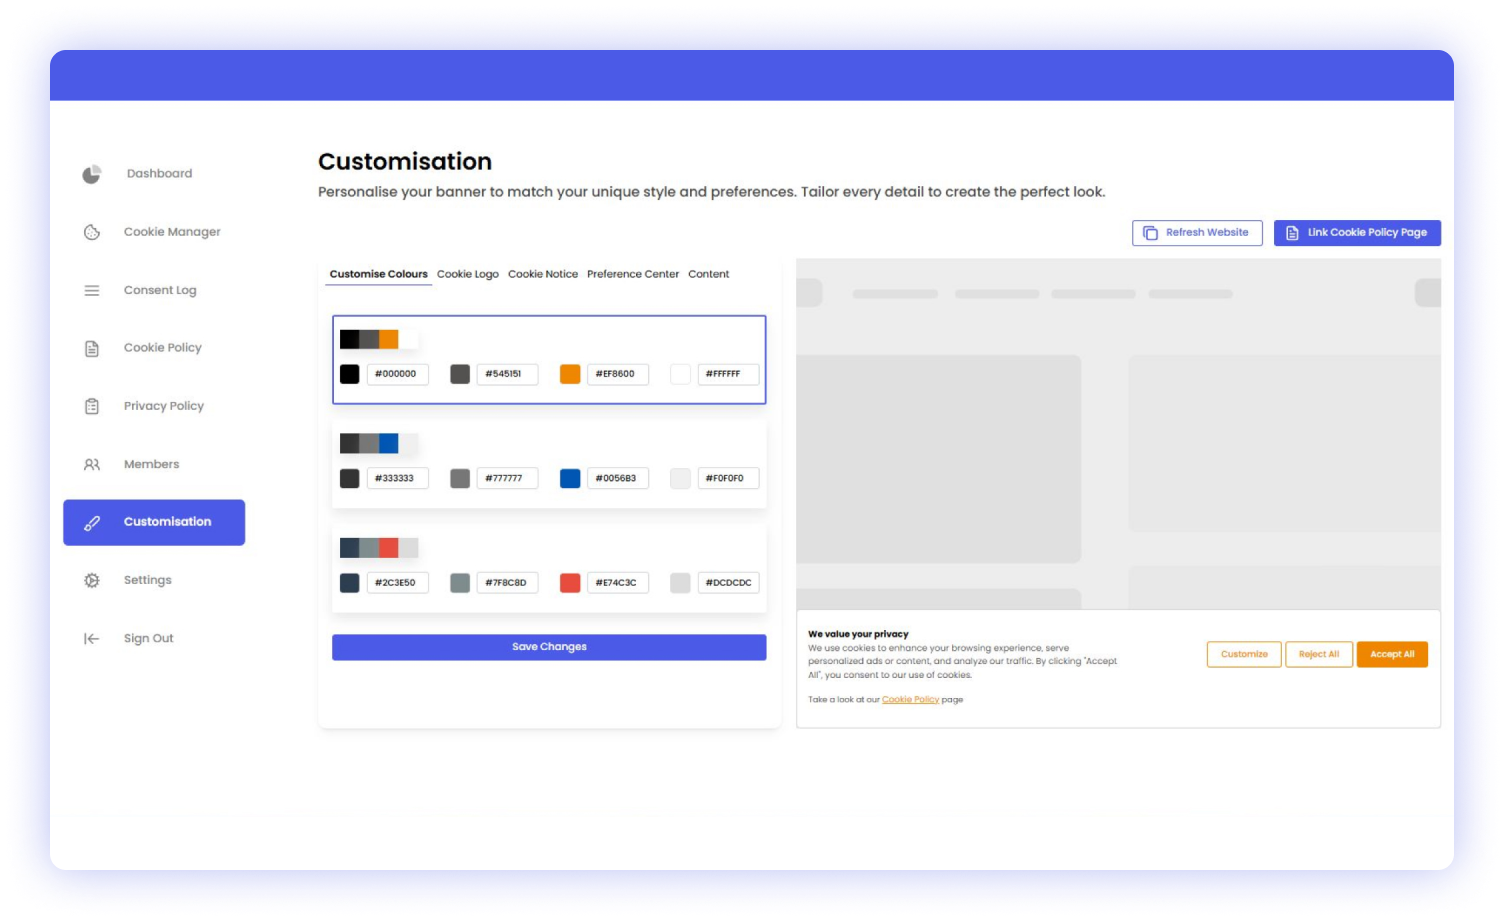
Task: Pick the orange #EF8600 colour swatch
Action: click(570, 374)
